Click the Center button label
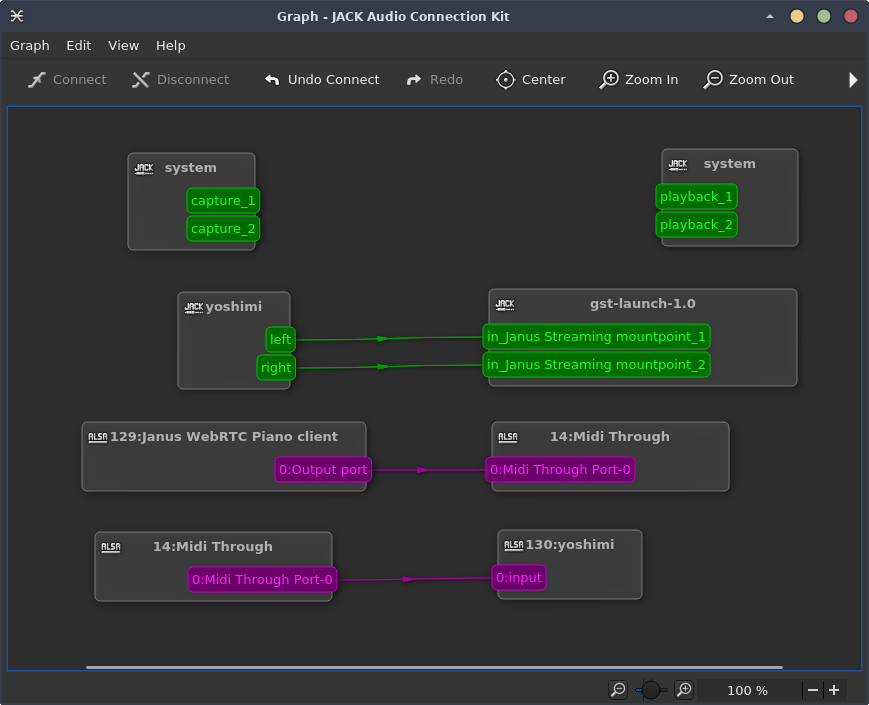The width and height of the screenshot is (869, 705). pos(544,80)
